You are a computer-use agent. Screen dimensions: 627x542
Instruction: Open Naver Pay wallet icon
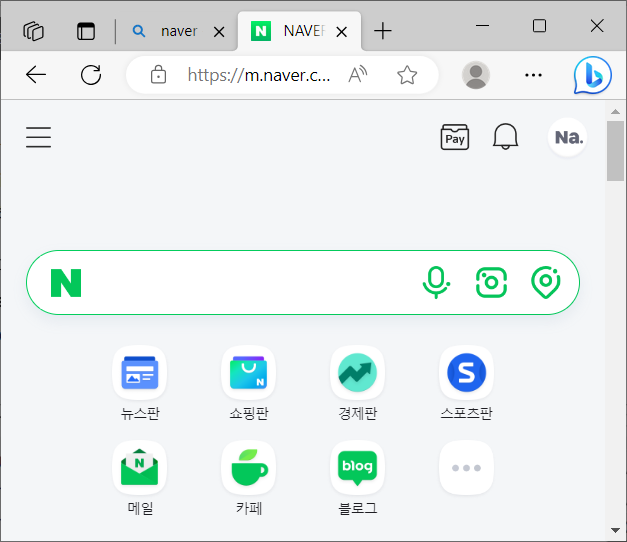coord(455,137)
